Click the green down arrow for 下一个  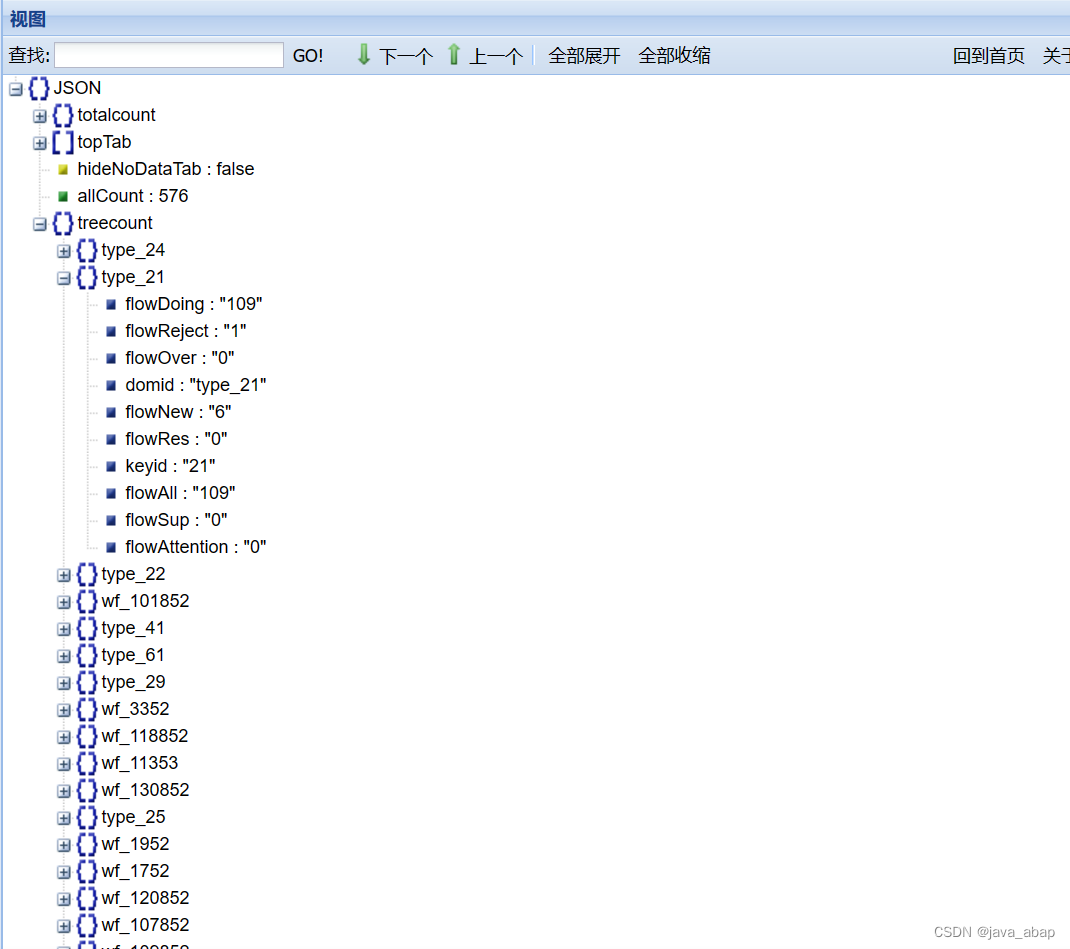pos(363,55)
